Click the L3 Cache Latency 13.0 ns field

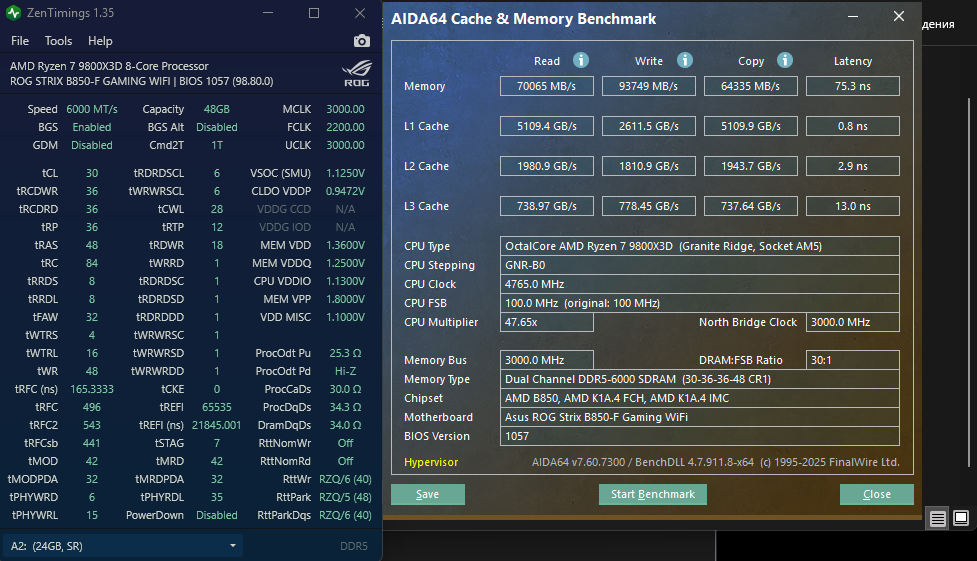853,206
